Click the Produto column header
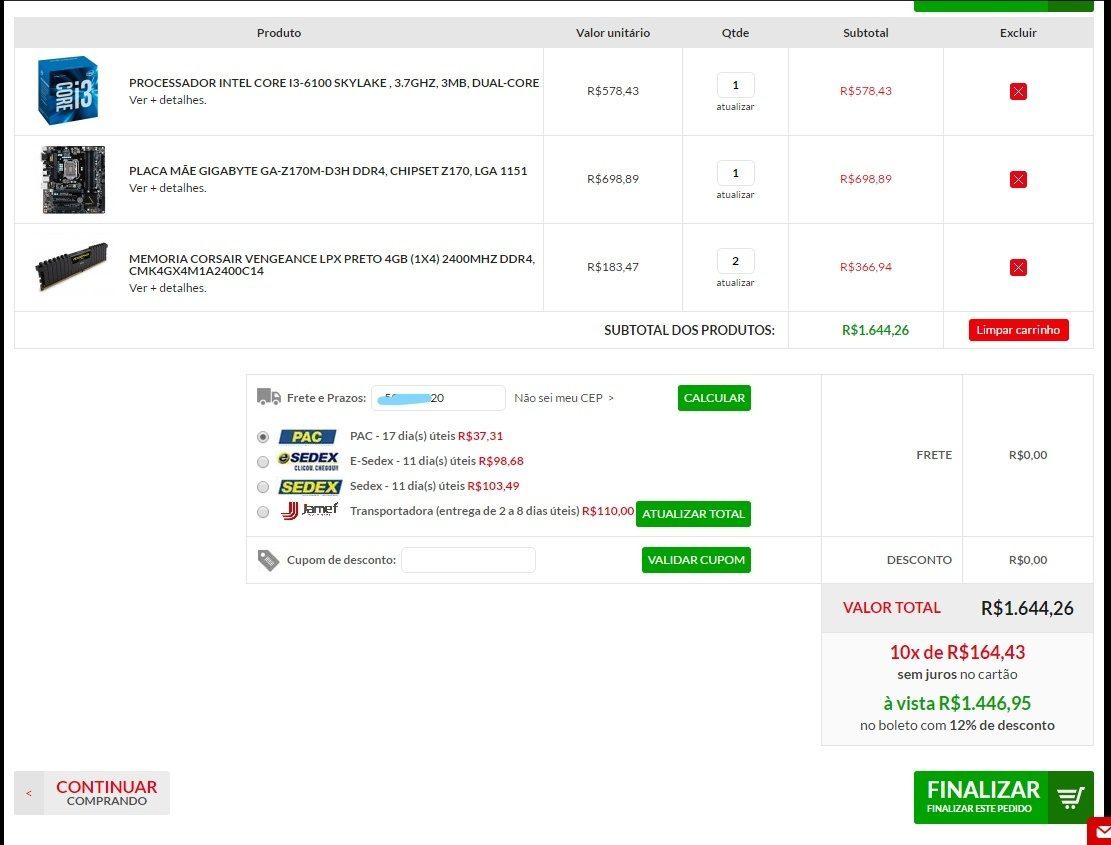 click(x=278, y=33)
